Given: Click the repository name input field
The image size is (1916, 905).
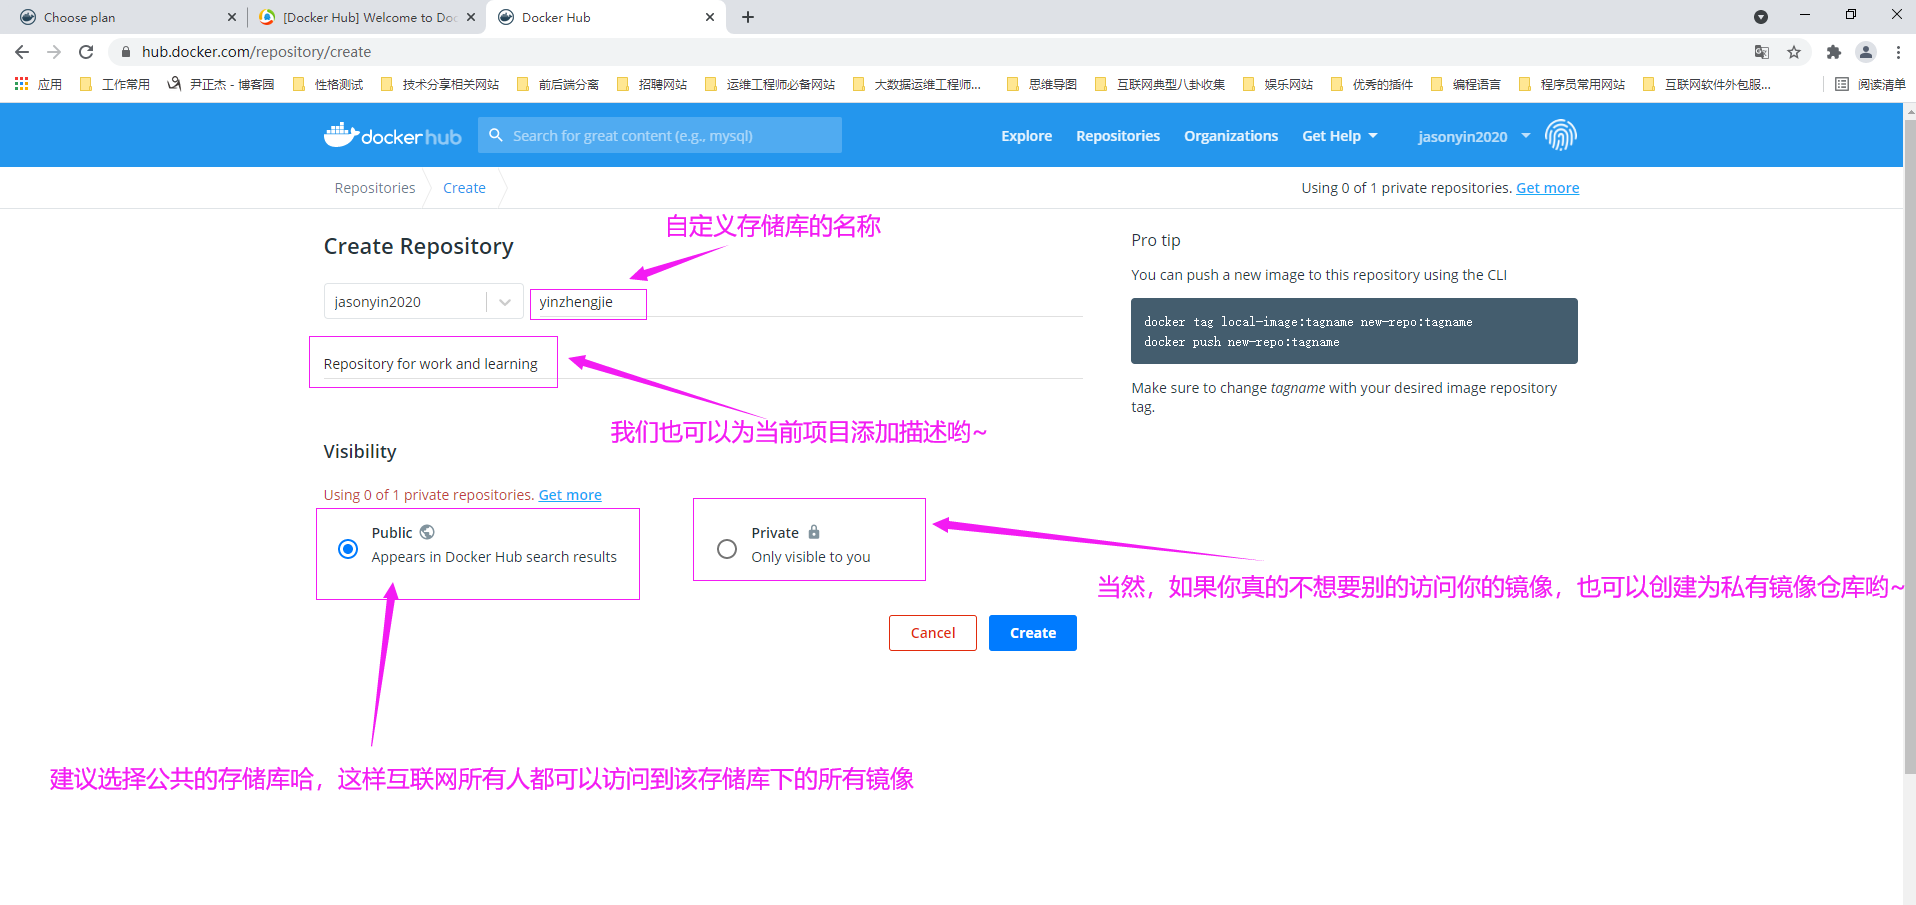Looking at the screenshot, I should 588,302.
